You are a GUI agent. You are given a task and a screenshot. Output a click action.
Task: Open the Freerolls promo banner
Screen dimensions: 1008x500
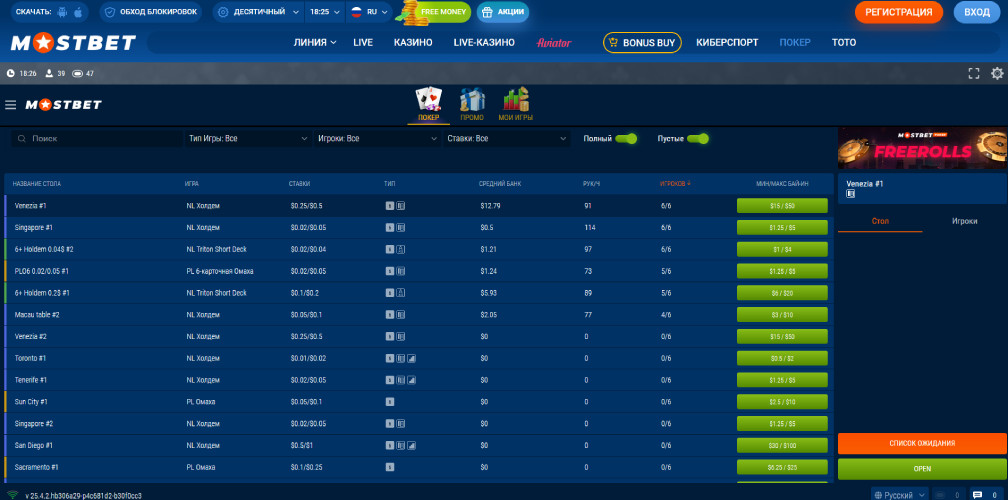pos(922,148)
